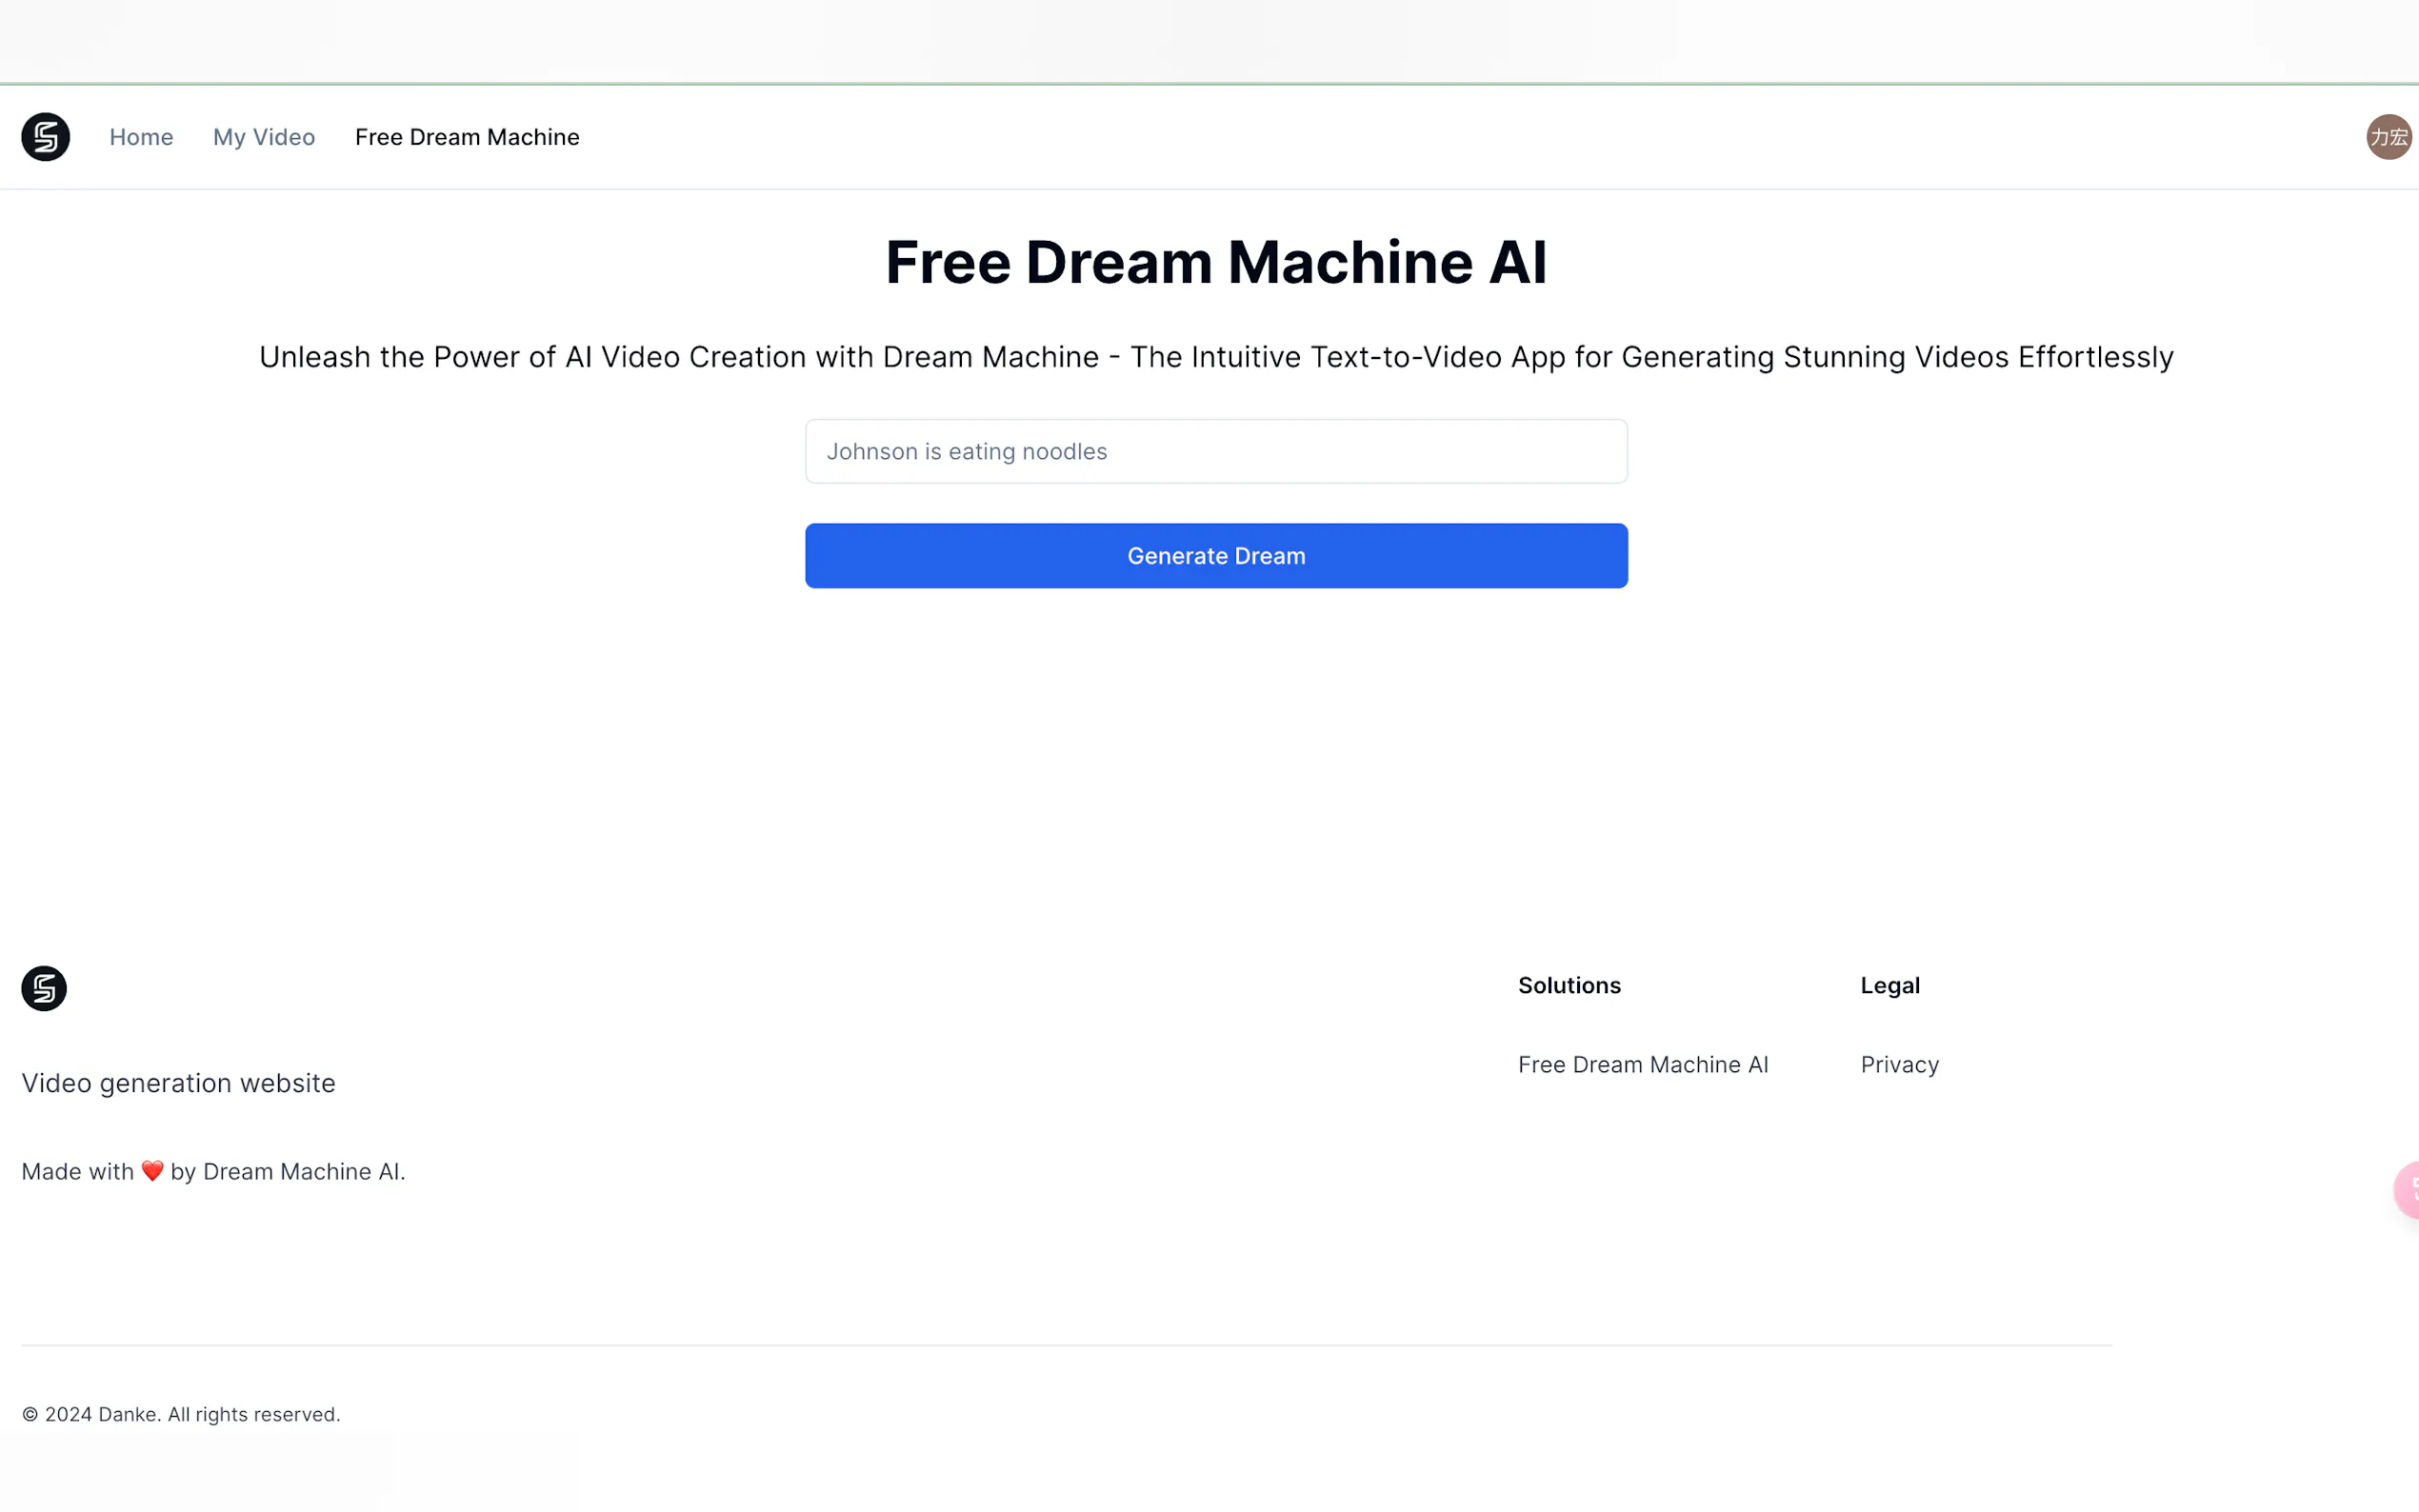The height and width of the screenshot is (1512, 2419).
Task: Focus the 'Johnson is eating noodles' prompt field
Action: 1216,451
